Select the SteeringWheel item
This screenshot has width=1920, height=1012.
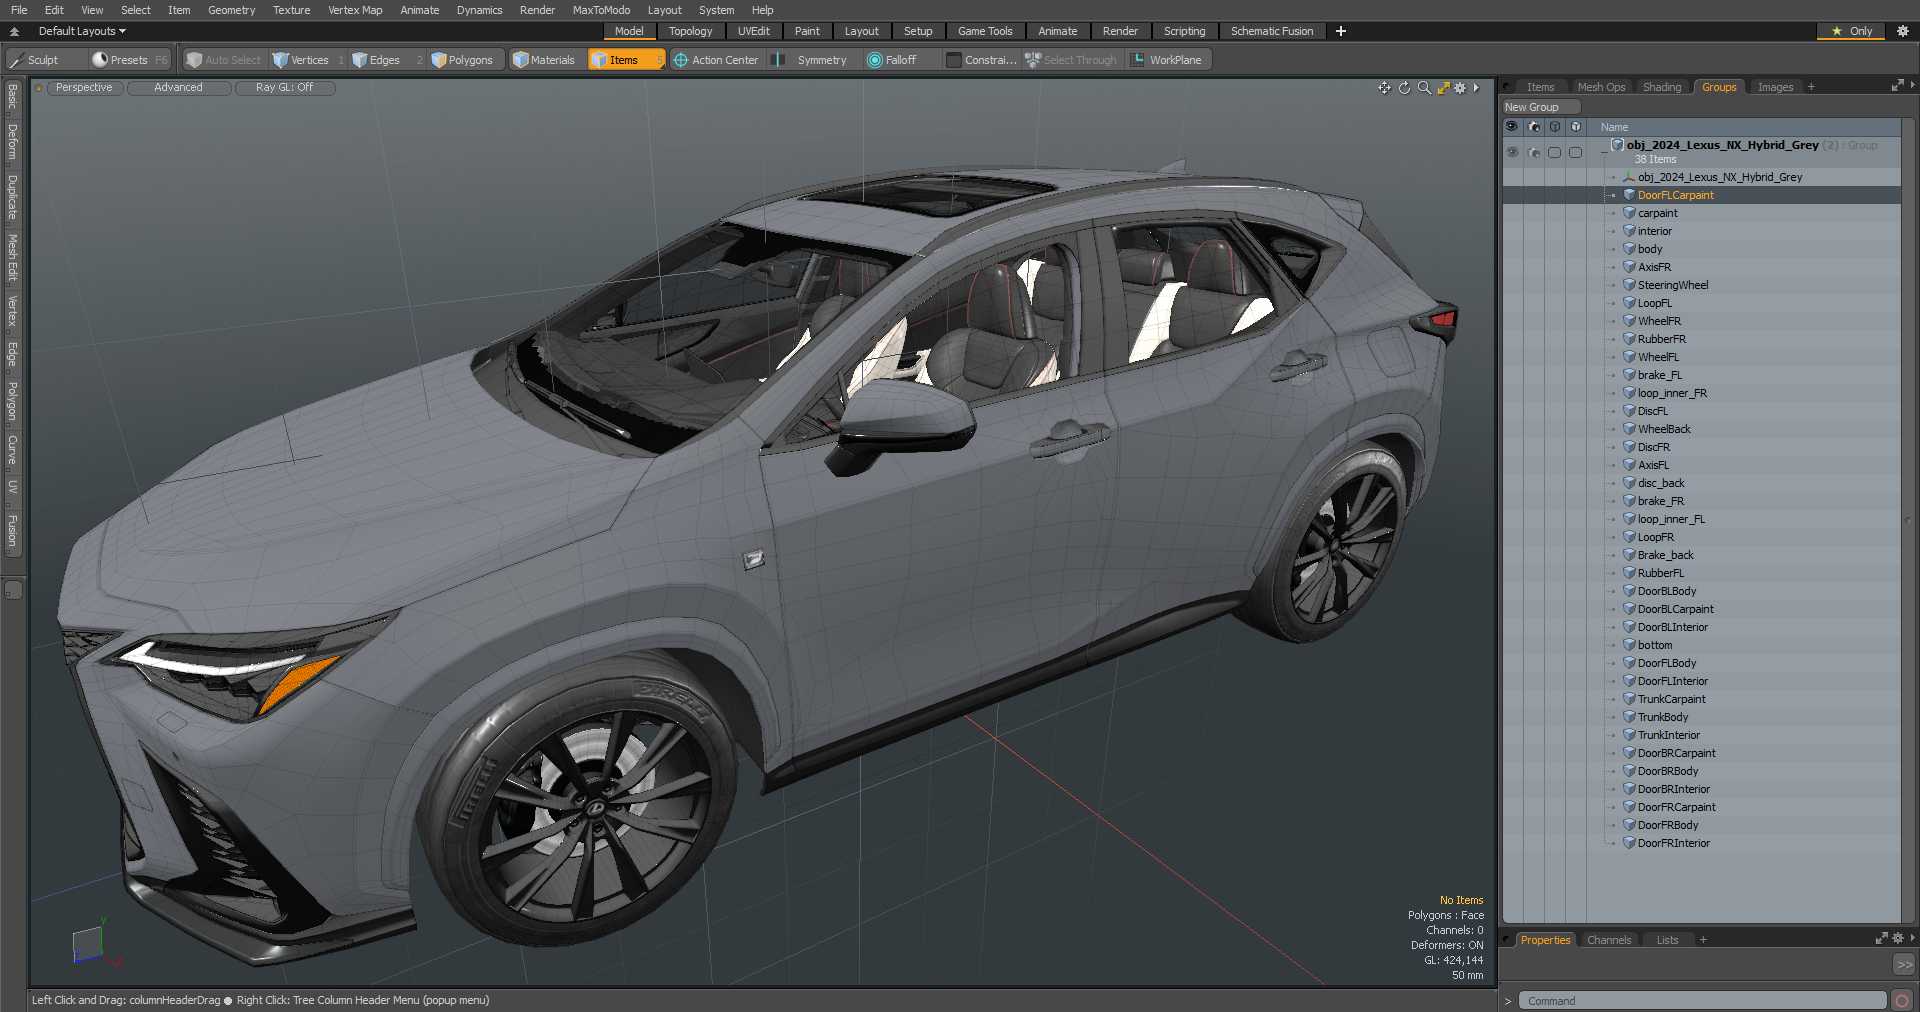pyautogui.click(x=1673, y=285)
